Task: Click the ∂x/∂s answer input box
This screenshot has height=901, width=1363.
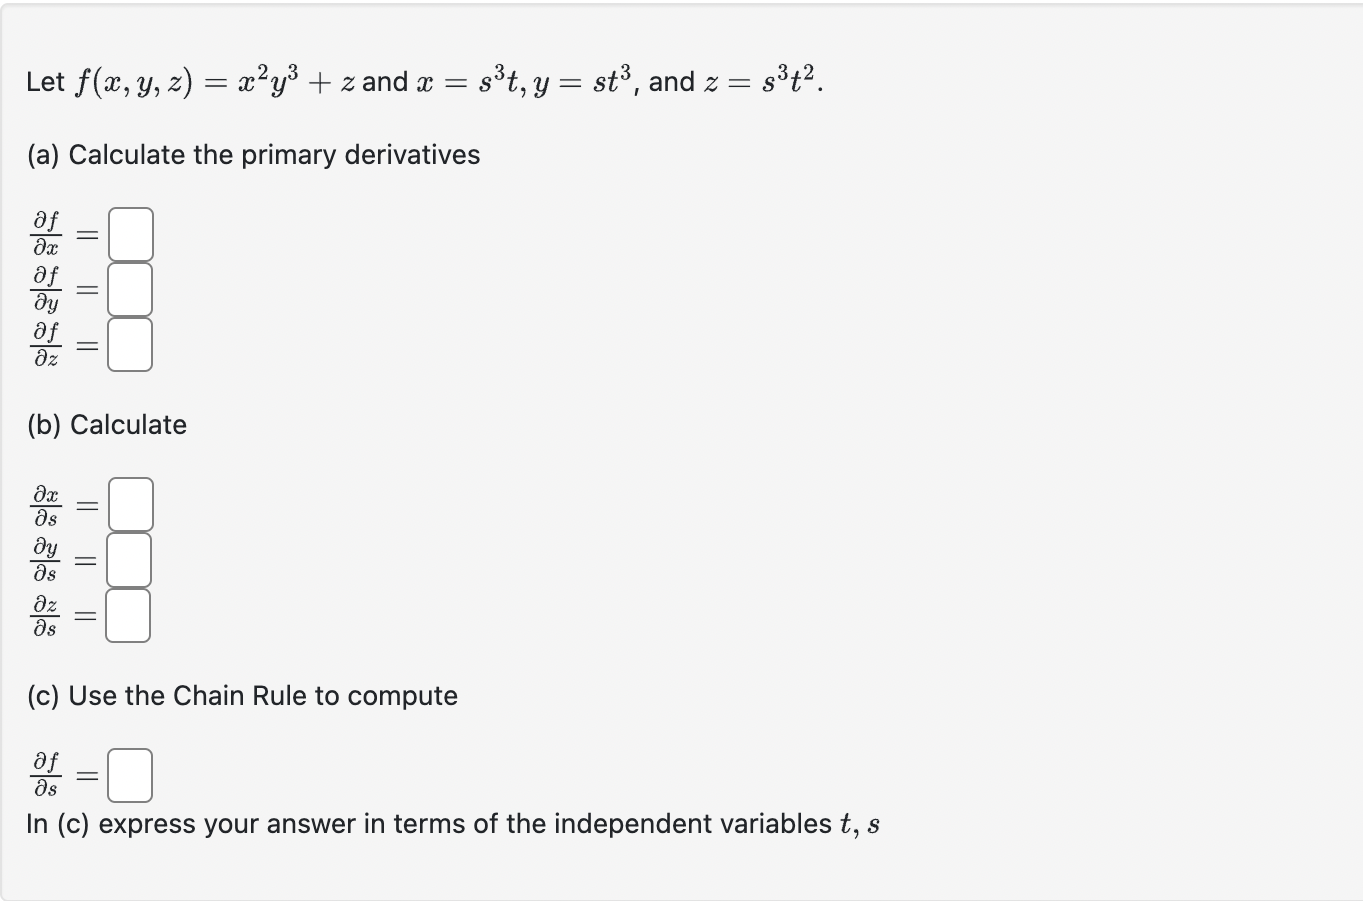Action: pyautogui.click(x=129, y=503)
